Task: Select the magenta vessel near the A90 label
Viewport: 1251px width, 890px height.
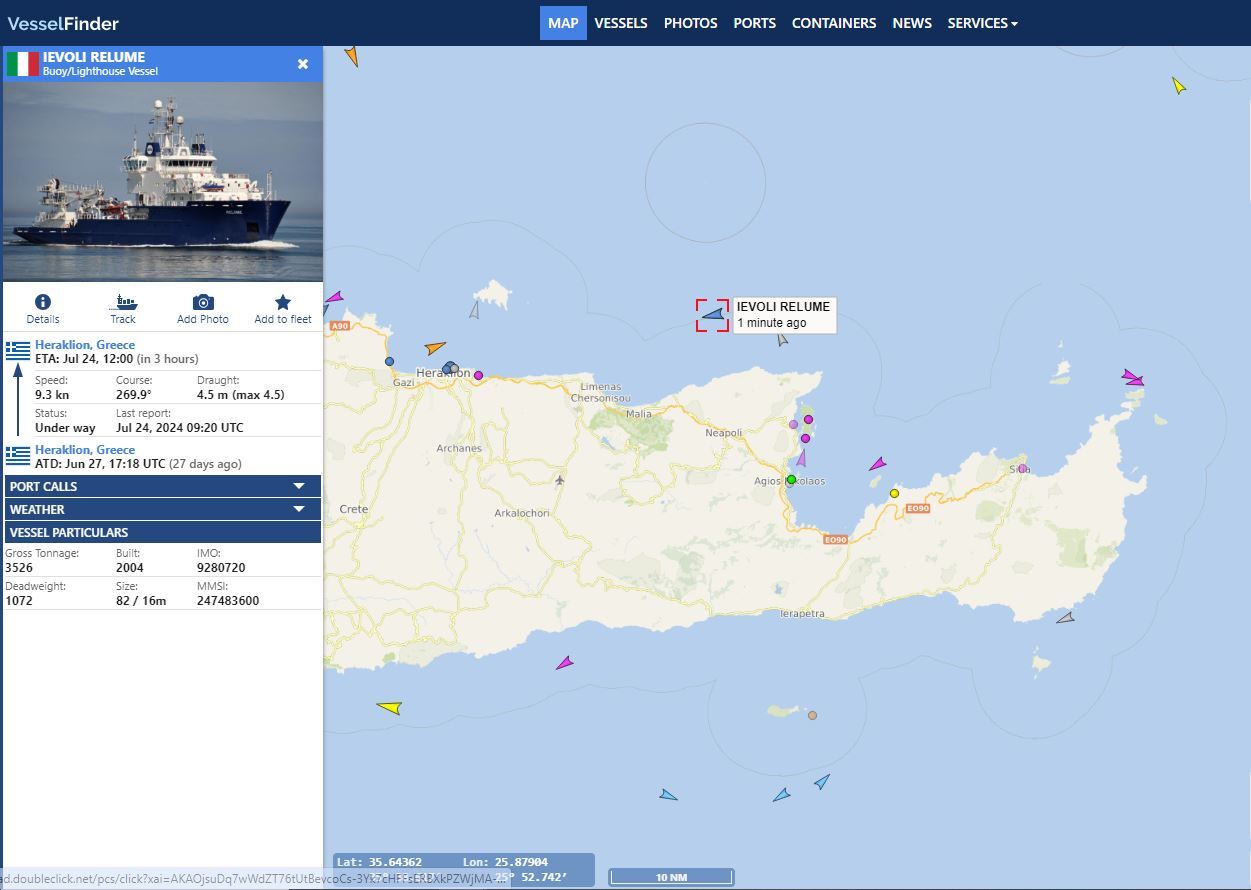Action: 334,297
